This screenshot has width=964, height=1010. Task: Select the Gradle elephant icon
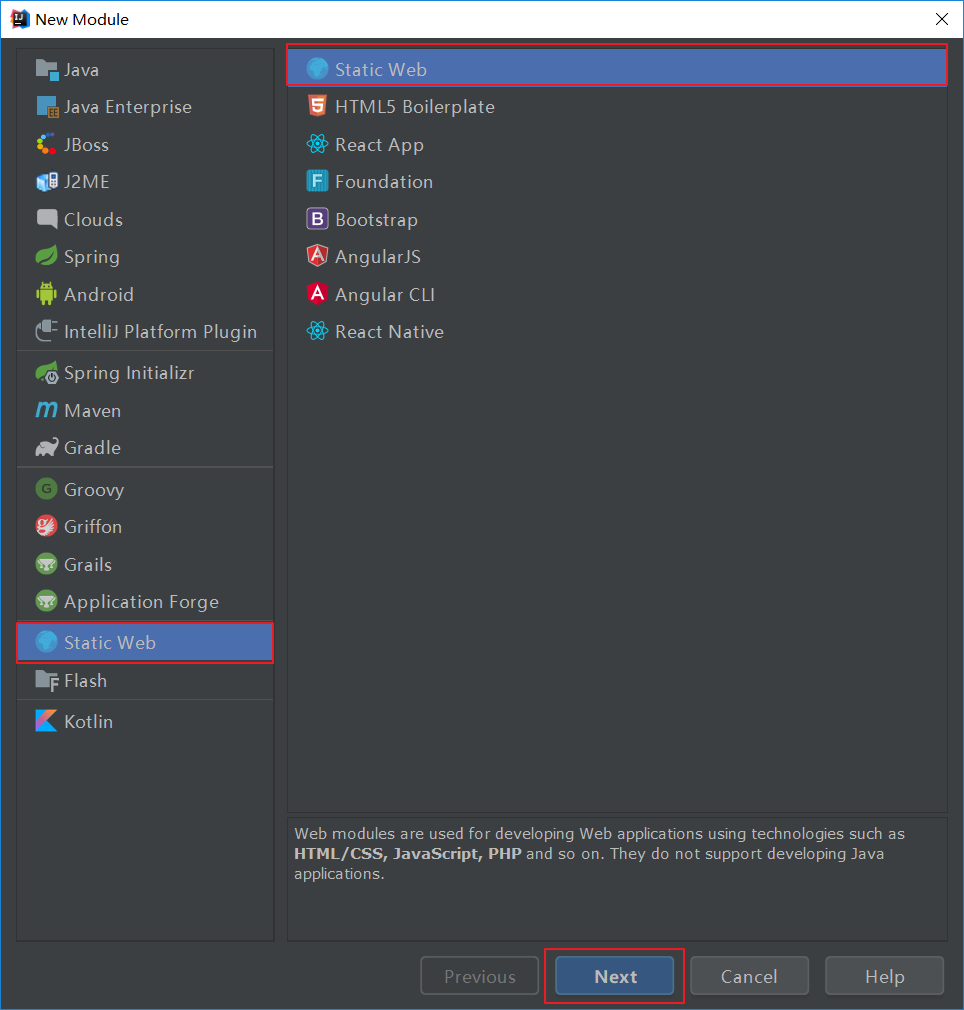click(x=46, y=447)
